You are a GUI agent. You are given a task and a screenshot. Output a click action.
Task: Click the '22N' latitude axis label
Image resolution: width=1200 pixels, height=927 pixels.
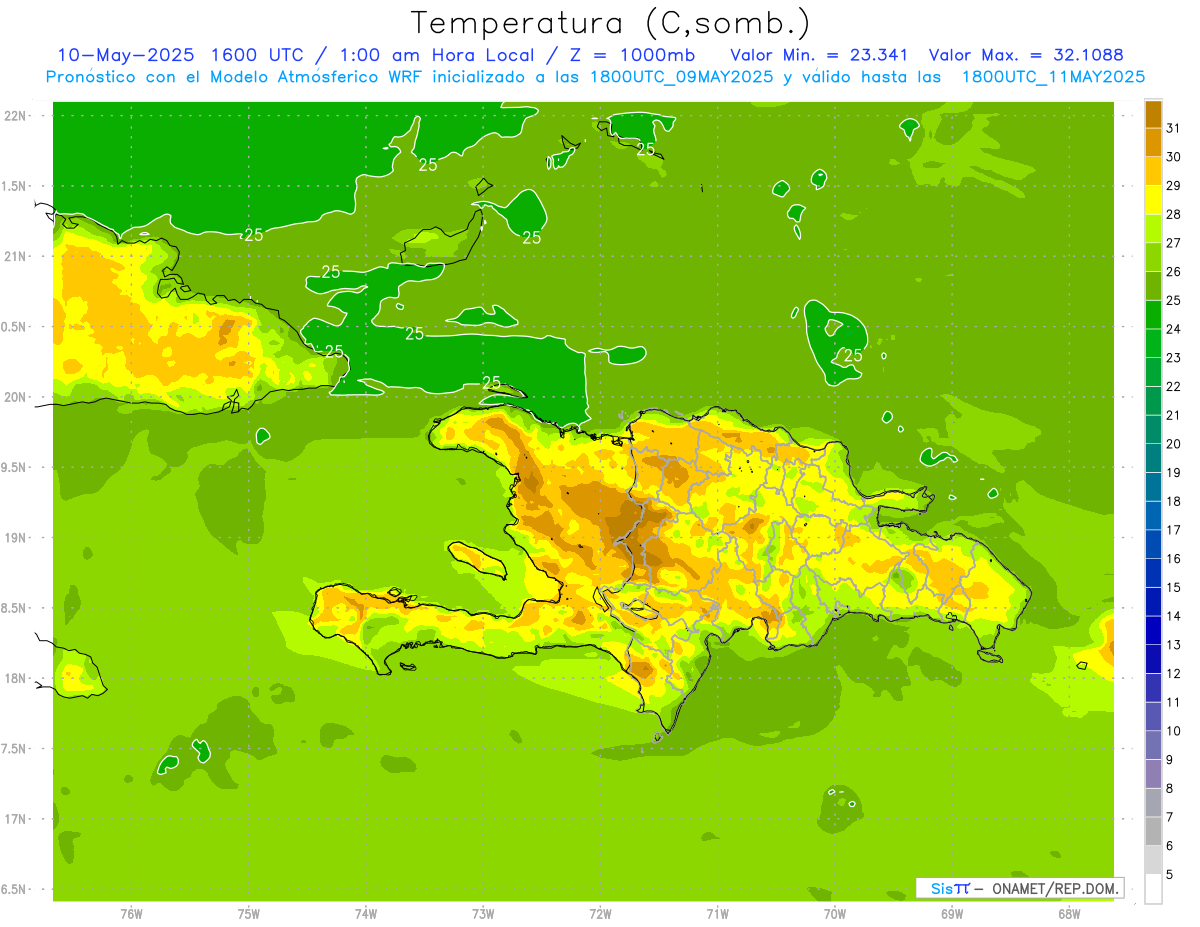[x=16, y=116]
